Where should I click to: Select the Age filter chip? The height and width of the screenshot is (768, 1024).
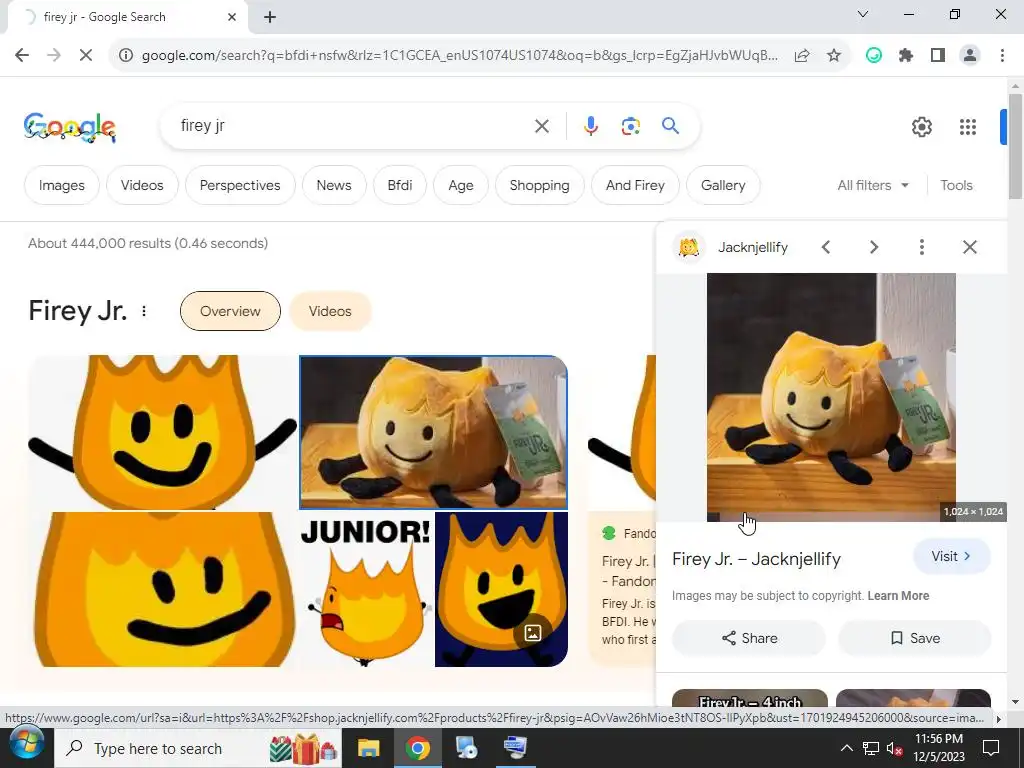pos(460,185)
